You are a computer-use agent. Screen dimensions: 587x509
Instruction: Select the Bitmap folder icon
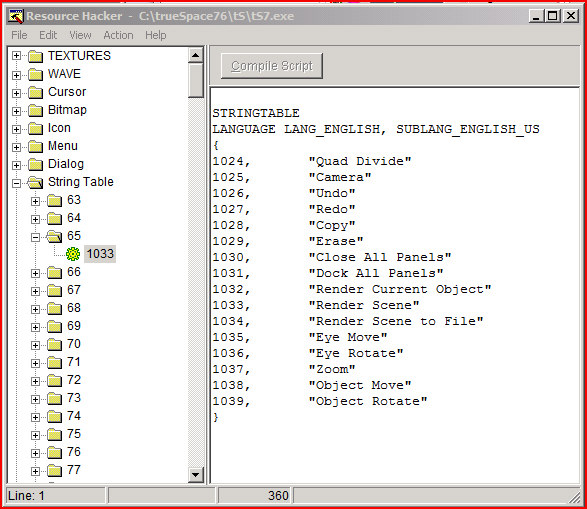pyautogui.click(x=36, y=110)
